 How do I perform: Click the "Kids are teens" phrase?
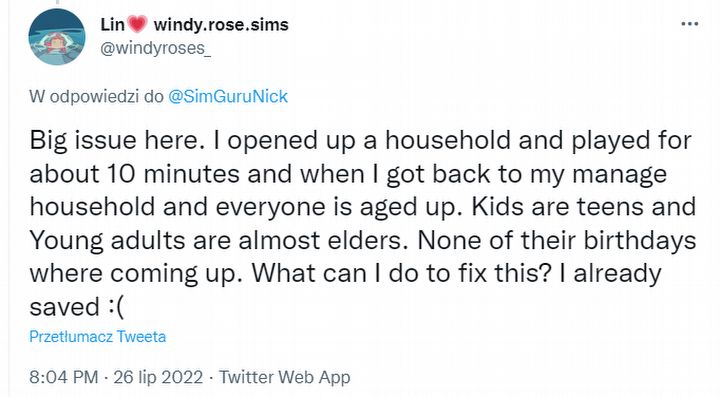tap(558, 207)
